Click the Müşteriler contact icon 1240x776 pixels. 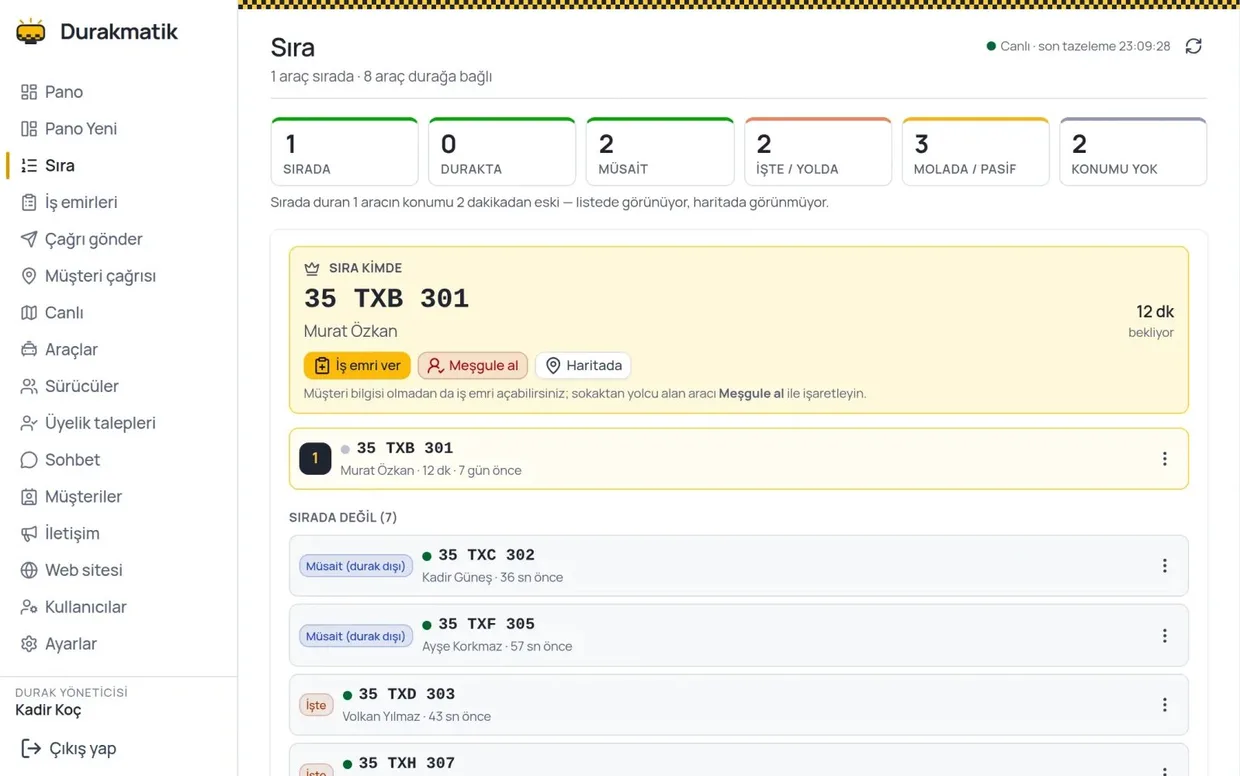tap(29, 497)
